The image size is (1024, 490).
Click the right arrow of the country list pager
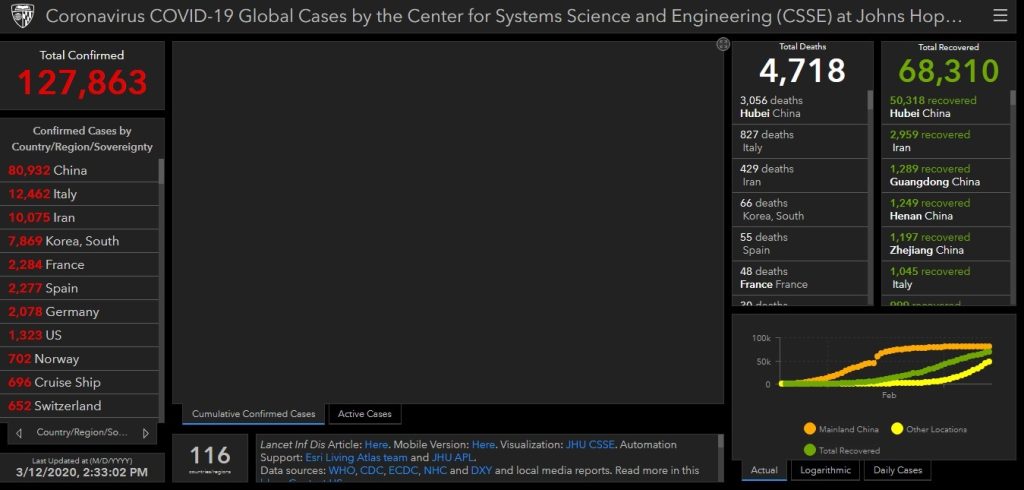pyautogui.click(x=146, y=433)
